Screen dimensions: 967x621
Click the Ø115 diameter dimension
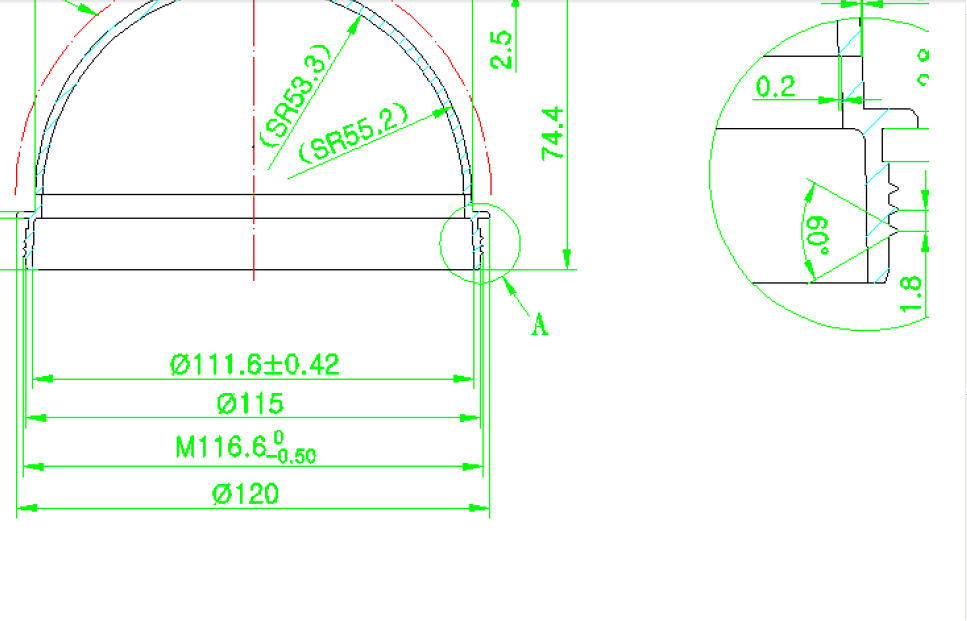point(250,404)
